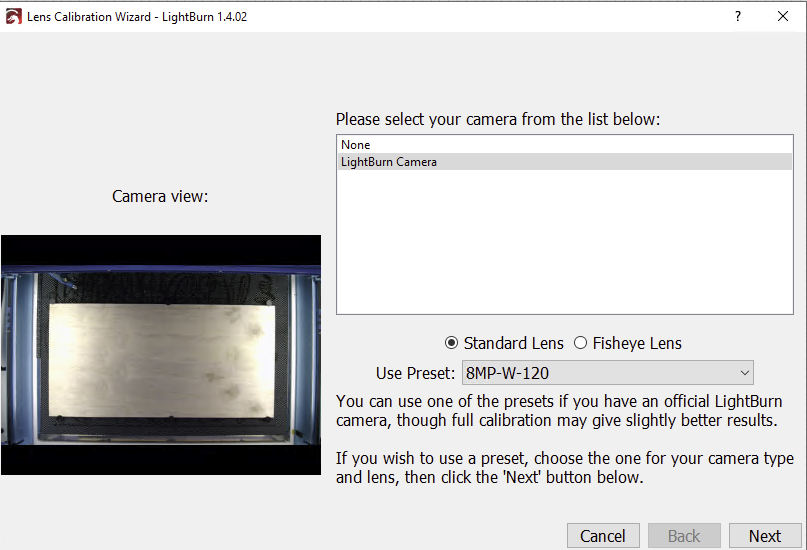This screenshot has width=807, height=550.
Task: Close the Lens Calibration Wizard window
Action: [783, 16]
